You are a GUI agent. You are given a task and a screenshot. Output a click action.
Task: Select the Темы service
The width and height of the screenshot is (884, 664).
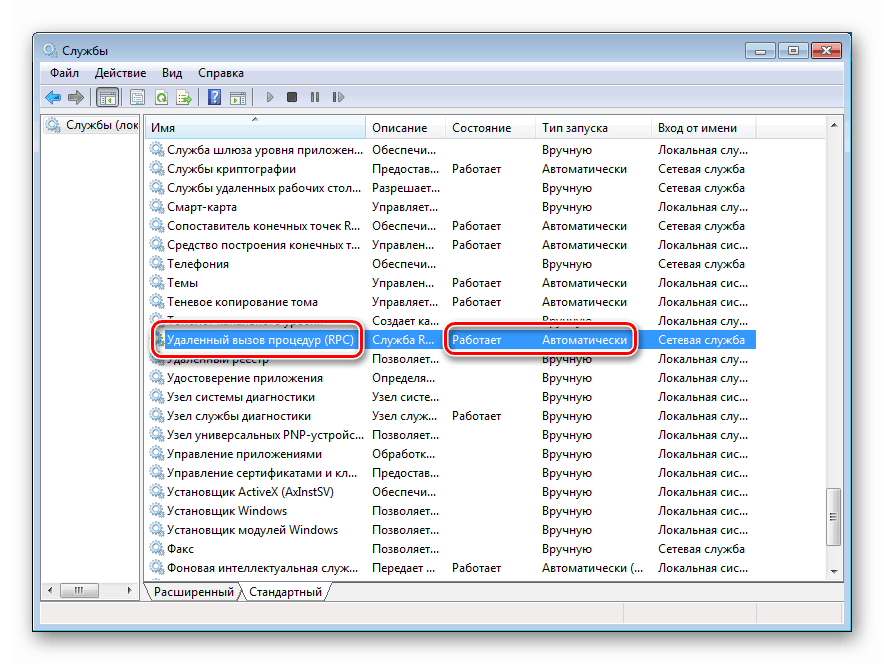tap(452, 282)
